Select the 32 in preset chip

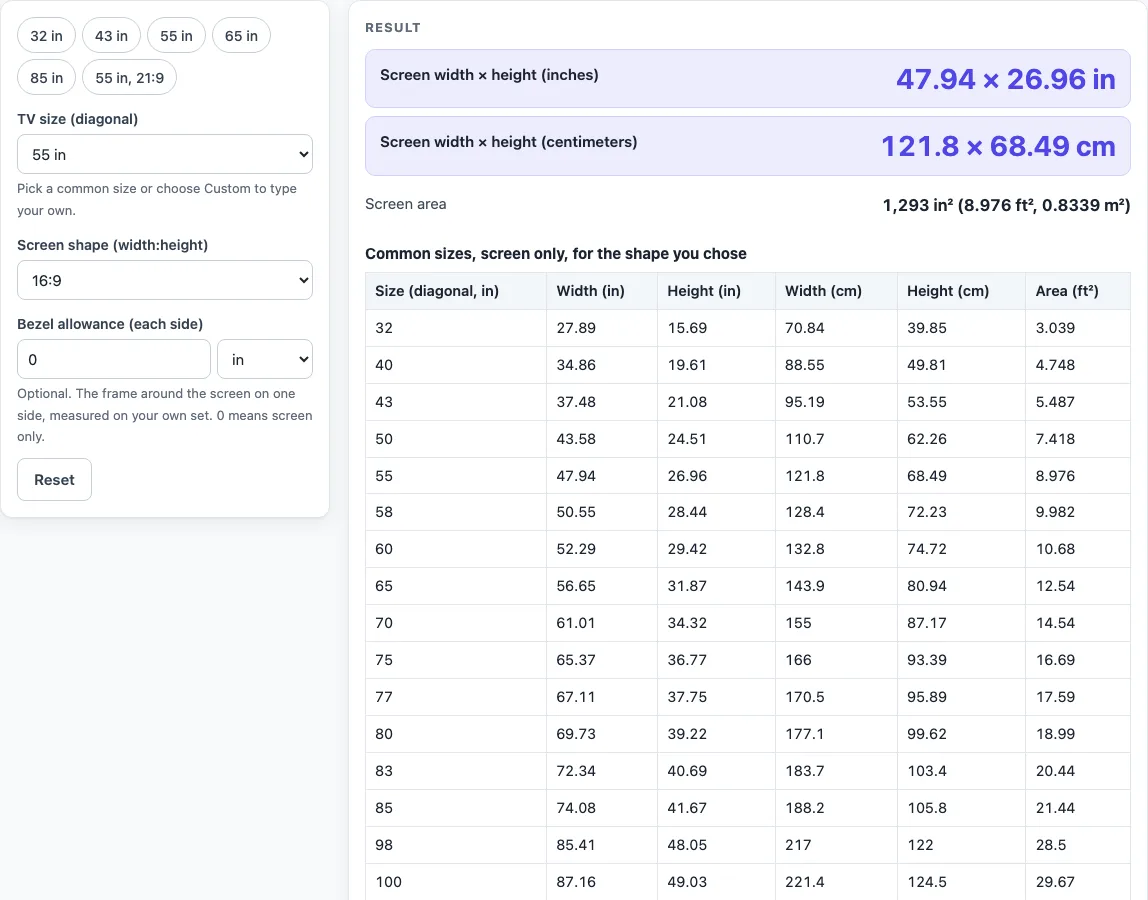pos(46,36)
